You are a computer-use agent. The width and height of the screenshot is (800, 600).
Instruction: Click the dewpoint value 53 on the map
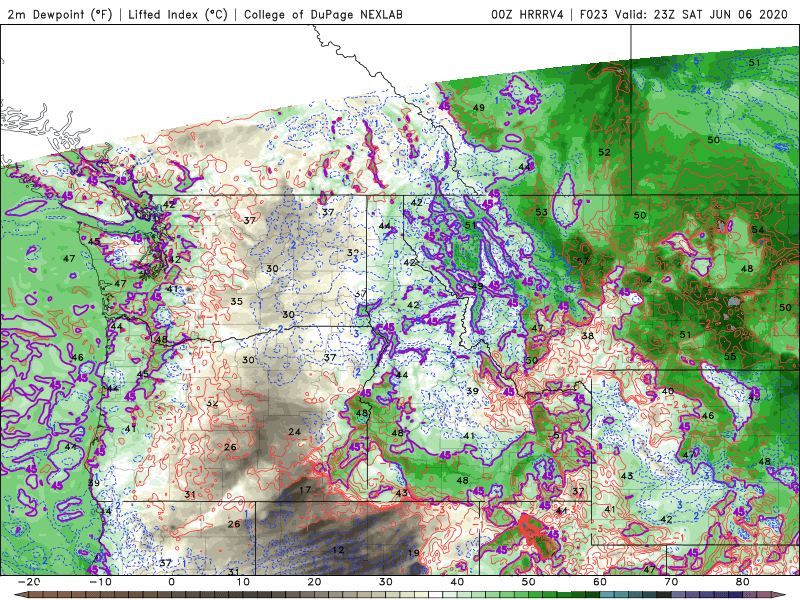pyautogui.click(x=542, y=212)
